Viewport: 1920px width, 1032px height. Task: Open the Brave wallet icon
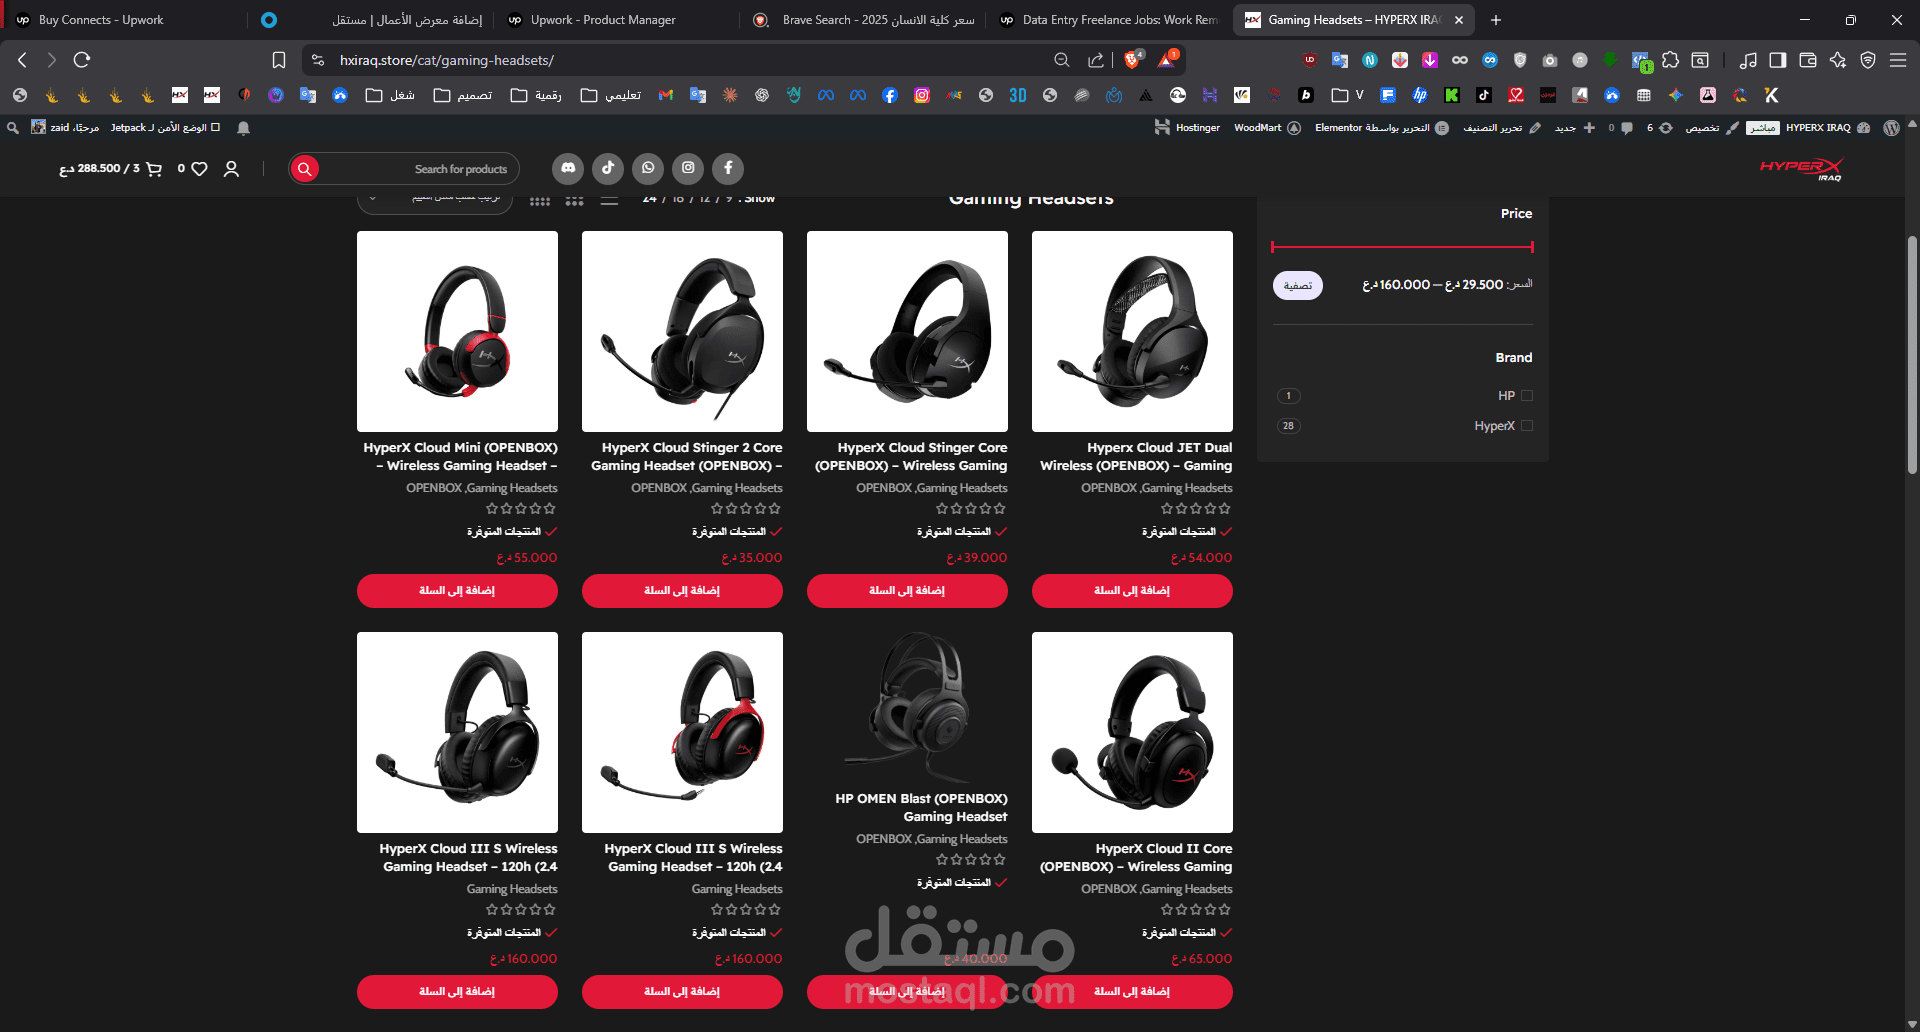(1807, 60)
